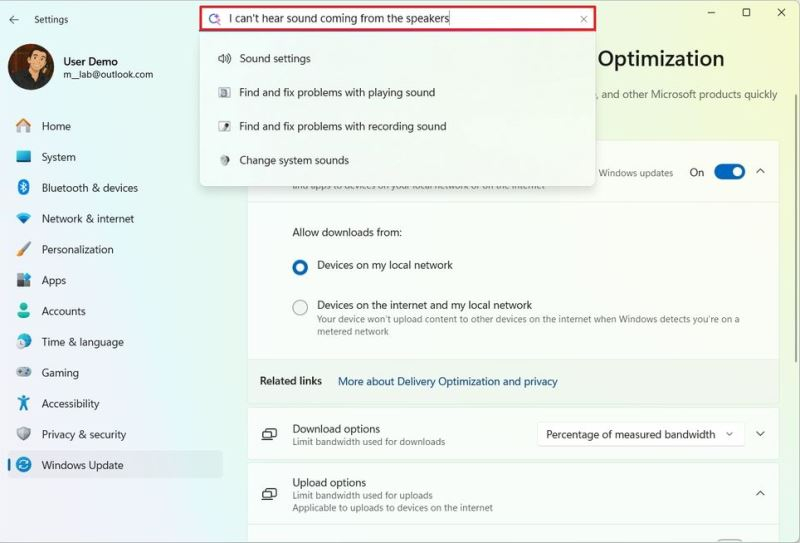Open the Percentage of measured bandwidth dropdown

640,434
